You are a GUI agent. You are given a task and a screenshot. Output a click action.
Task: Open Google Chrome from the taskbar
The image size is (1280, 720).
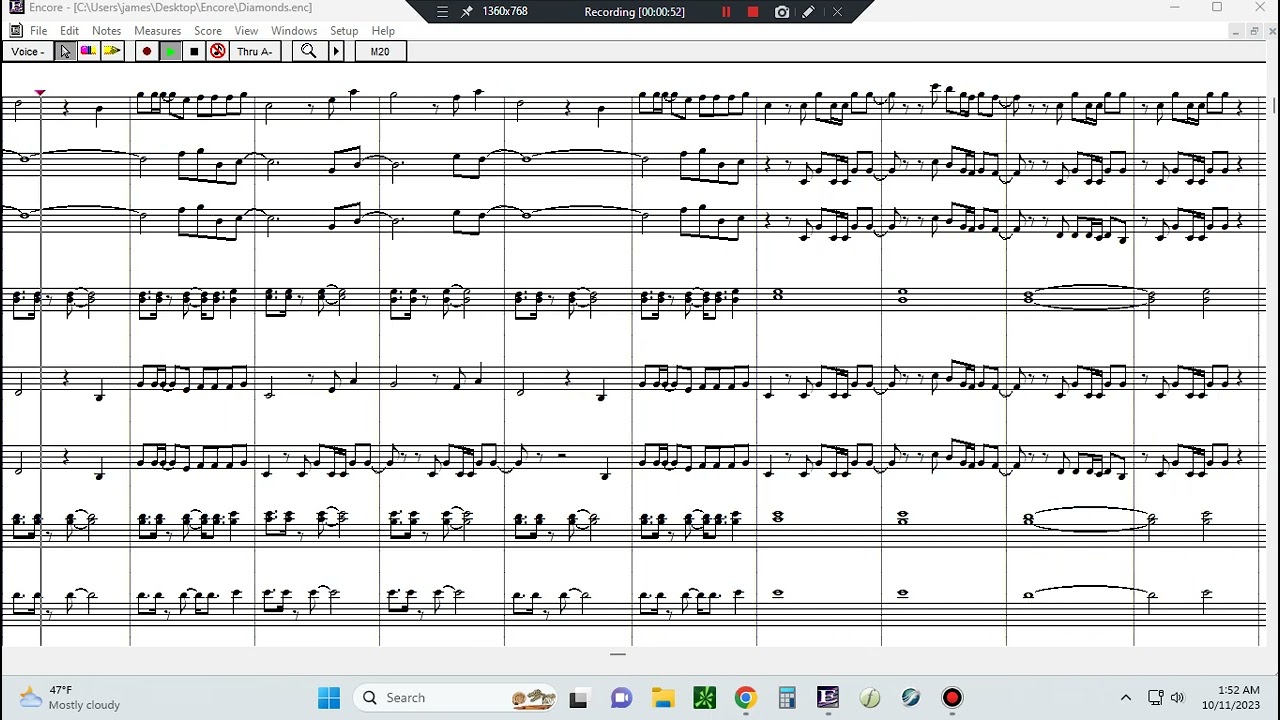pos(746,697)
